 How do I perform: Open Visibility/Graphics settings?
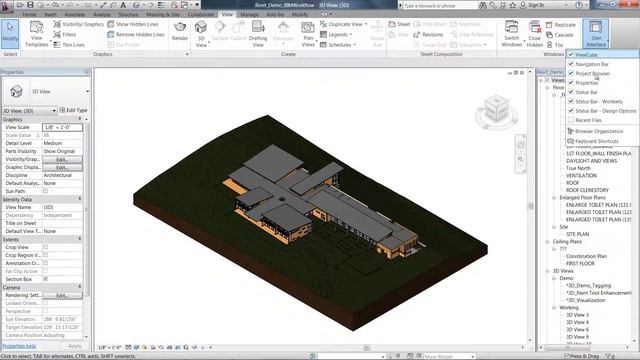click(x=78, y=24)
